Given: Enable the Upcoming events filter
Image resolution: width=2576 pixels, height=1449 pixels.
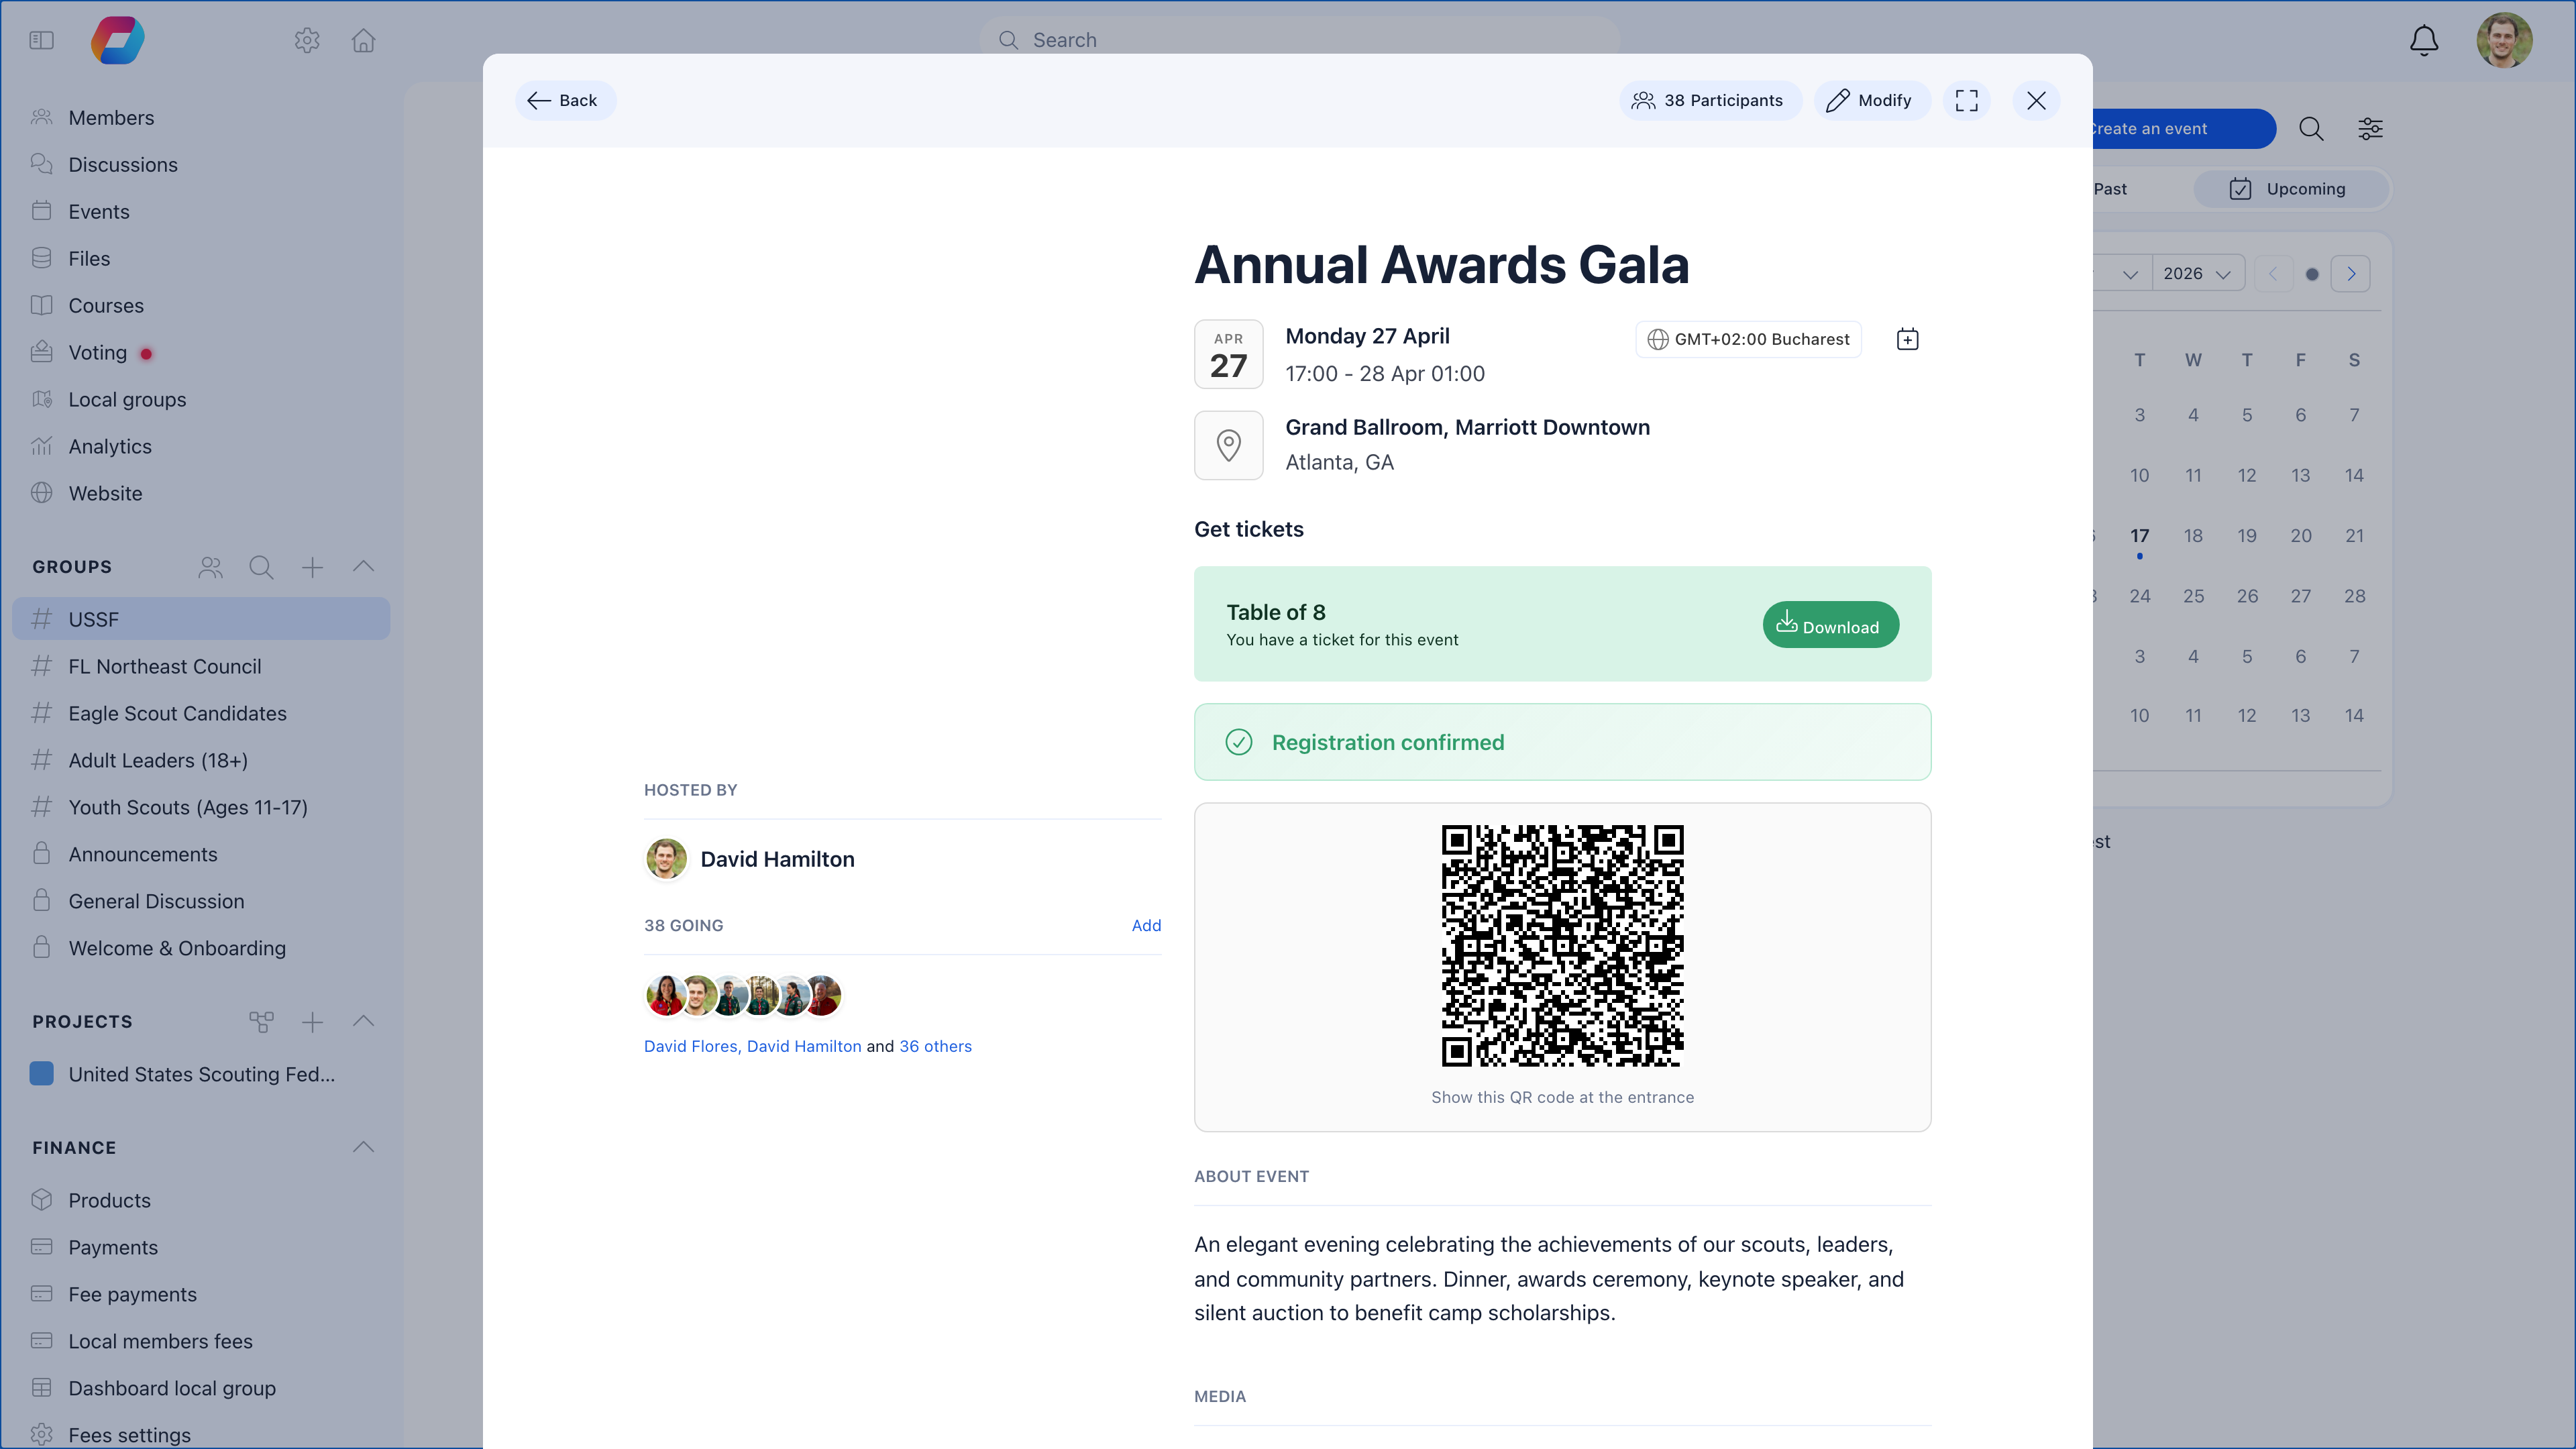Looking at the screenshot, I should [2291, 188].
